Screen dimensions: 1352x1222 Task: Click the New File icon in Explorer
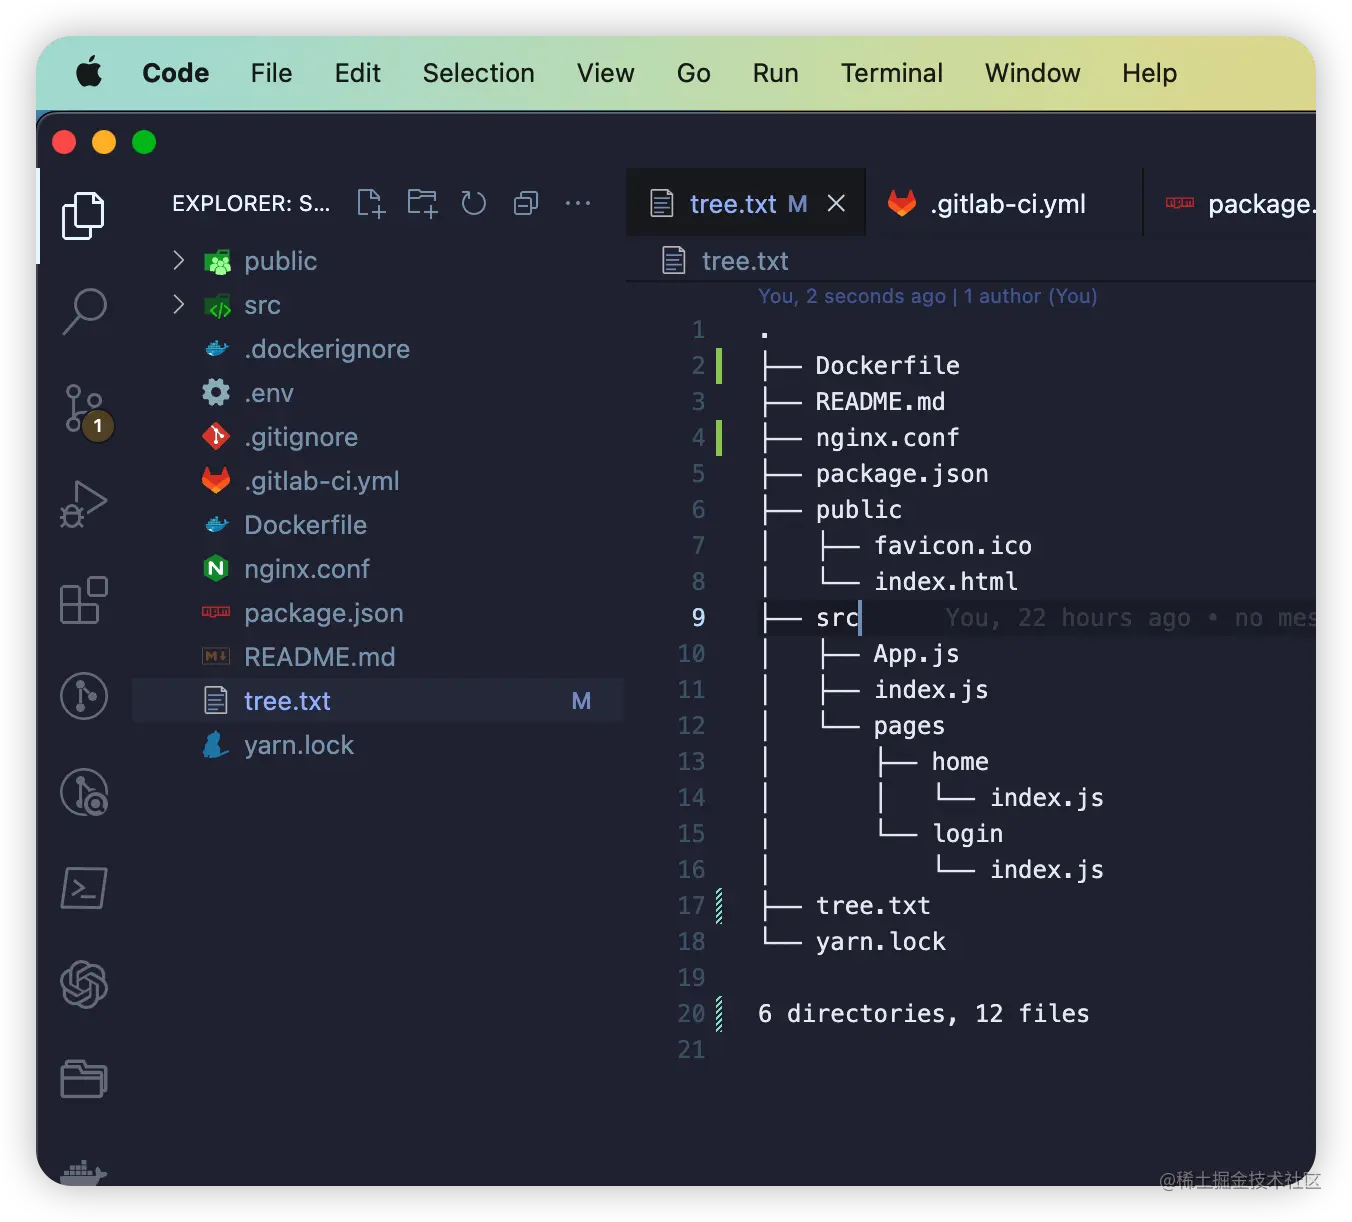point(371,204)
